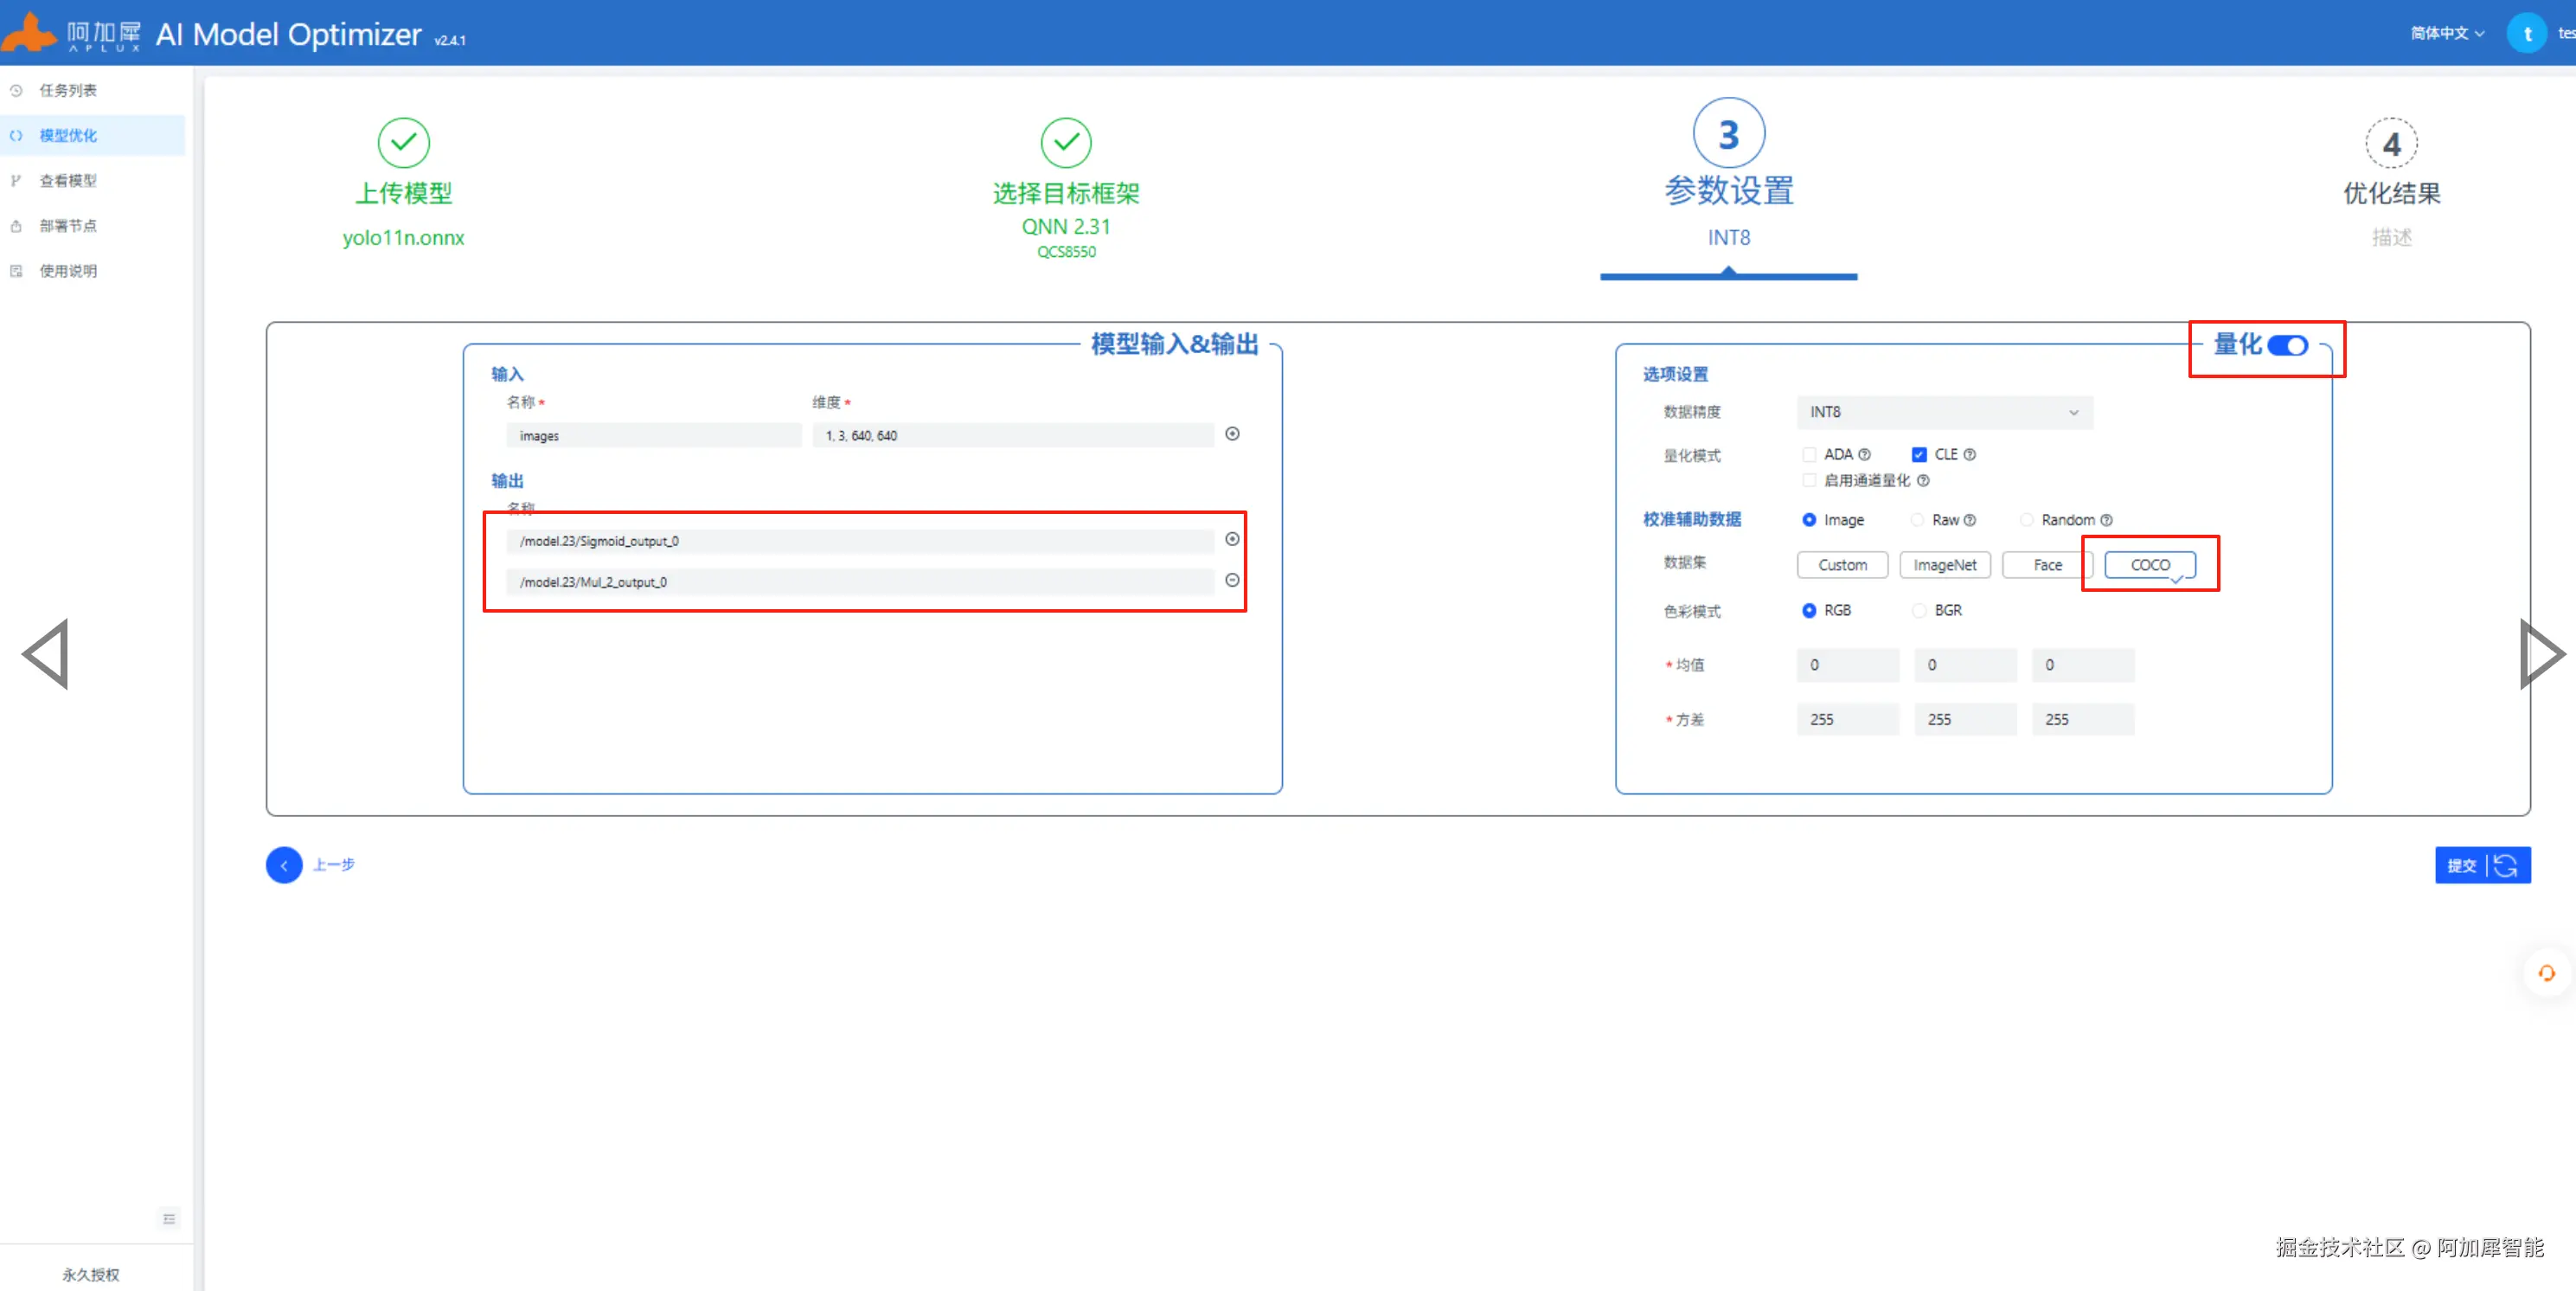
Task: Toggle the quantization switch off
Action: tap(2287, 346)
